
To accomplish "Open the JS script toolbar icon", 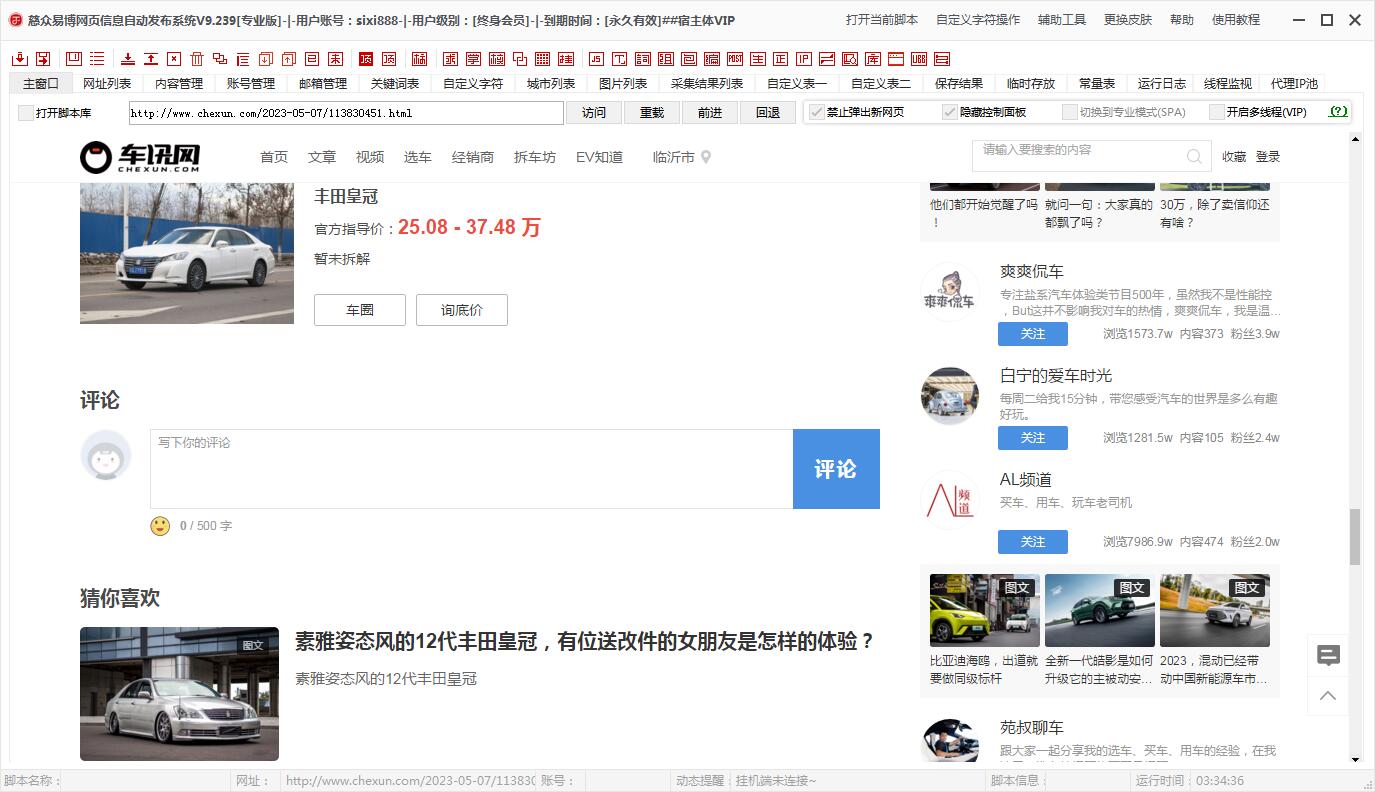I will click(596, 59).
